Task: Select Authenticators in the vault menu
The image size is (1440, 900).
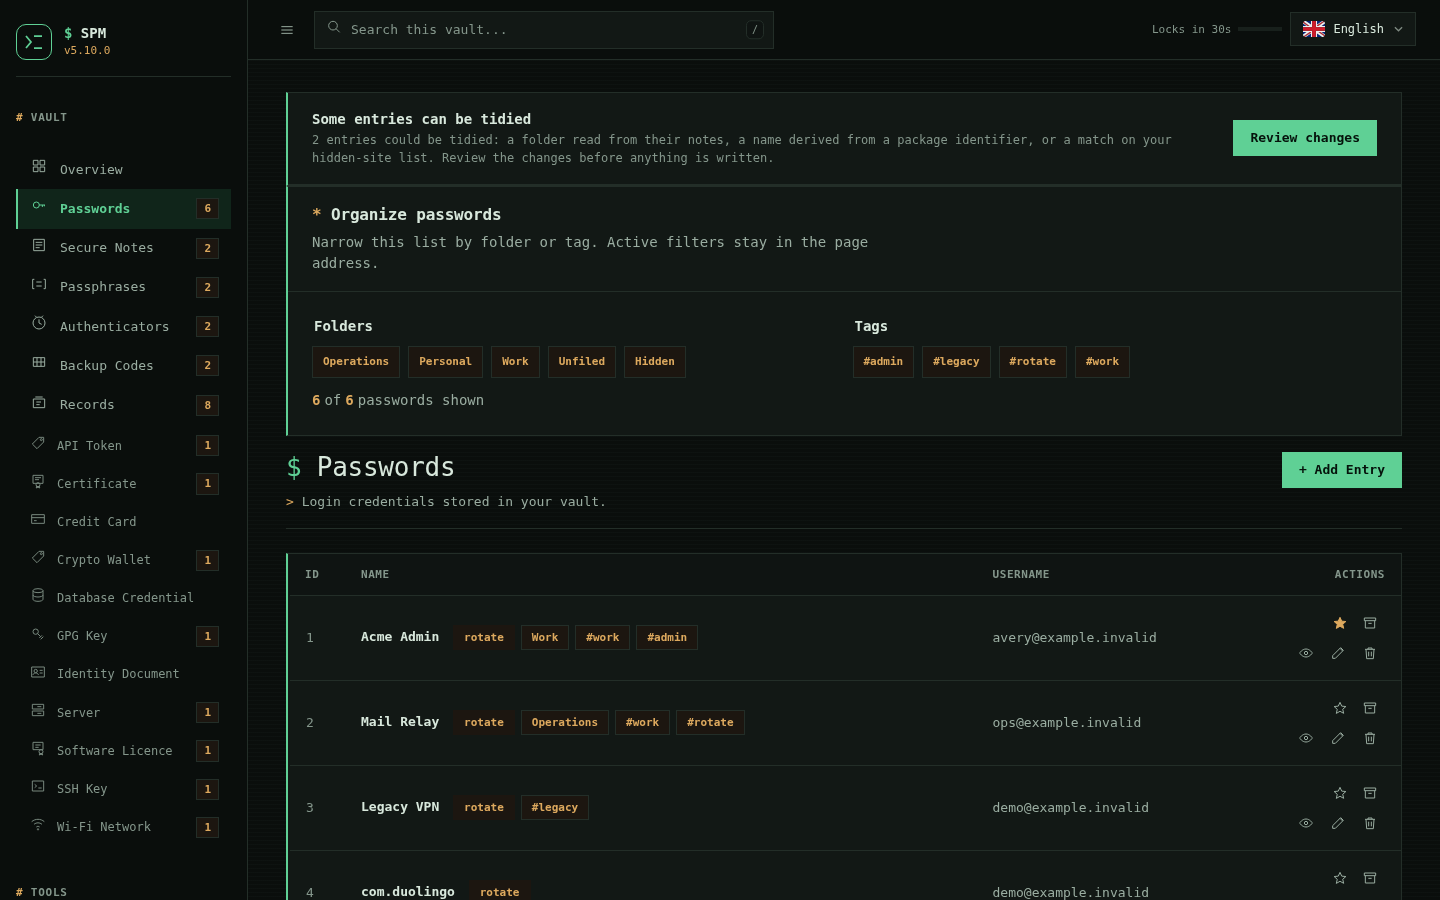Action: 124,326
